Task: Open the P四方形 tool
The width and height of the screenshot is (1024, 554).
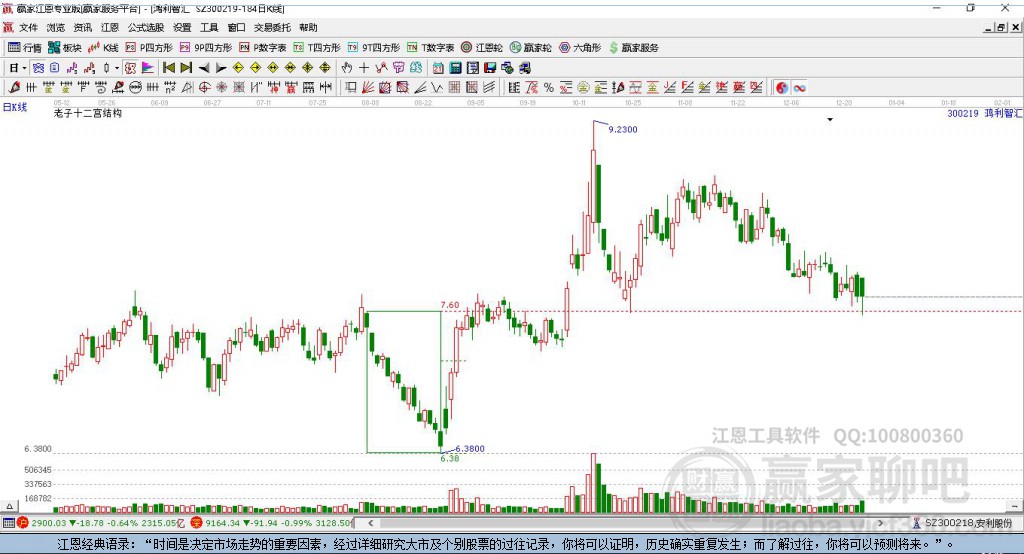Action: pyautogui.click(x=149, y=48)
